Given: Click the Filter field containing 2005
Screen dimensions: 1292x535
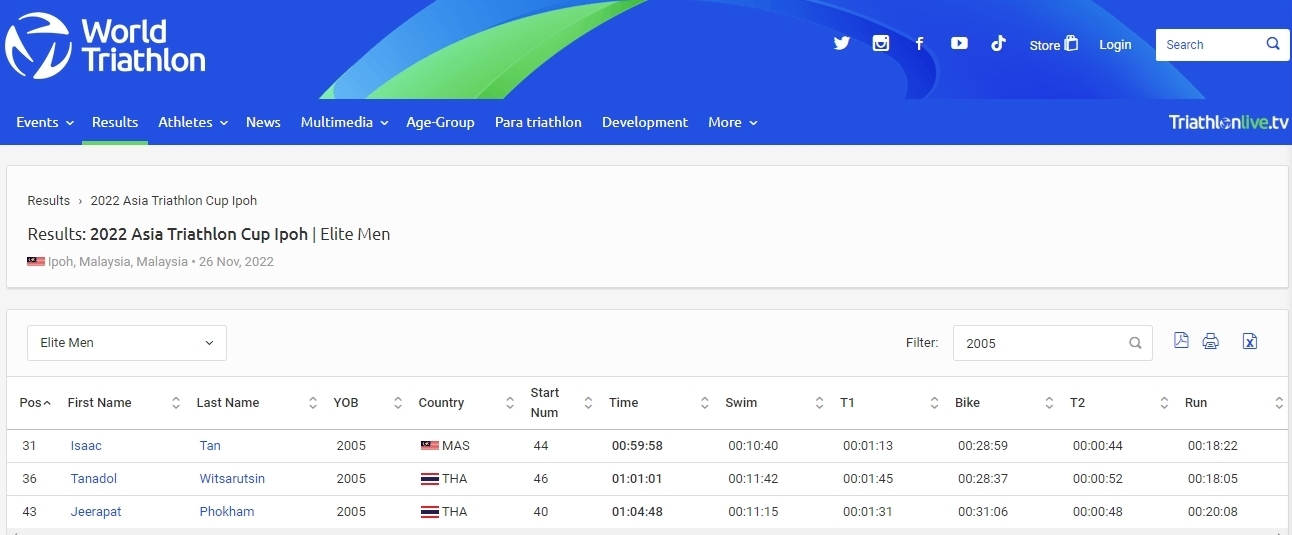Looking at the screenshot, I should 1053,343.
